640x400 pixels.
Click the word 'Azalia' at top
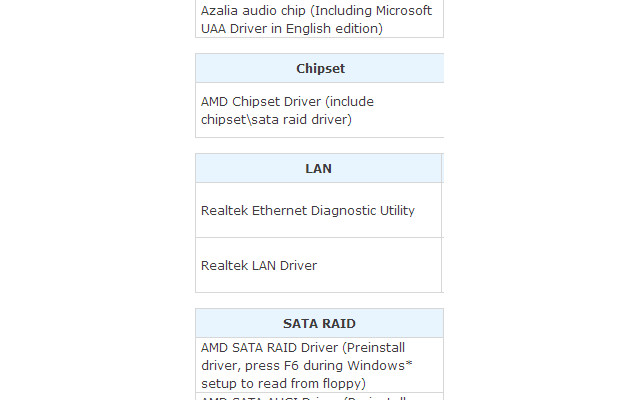tap(220, 11)
